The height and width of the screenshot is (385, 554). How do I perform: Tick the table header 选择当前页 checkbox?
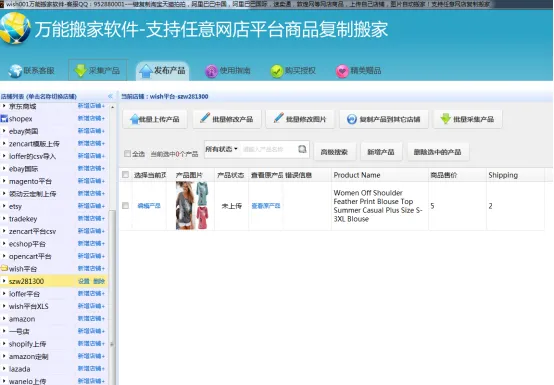tap(125, 174)
